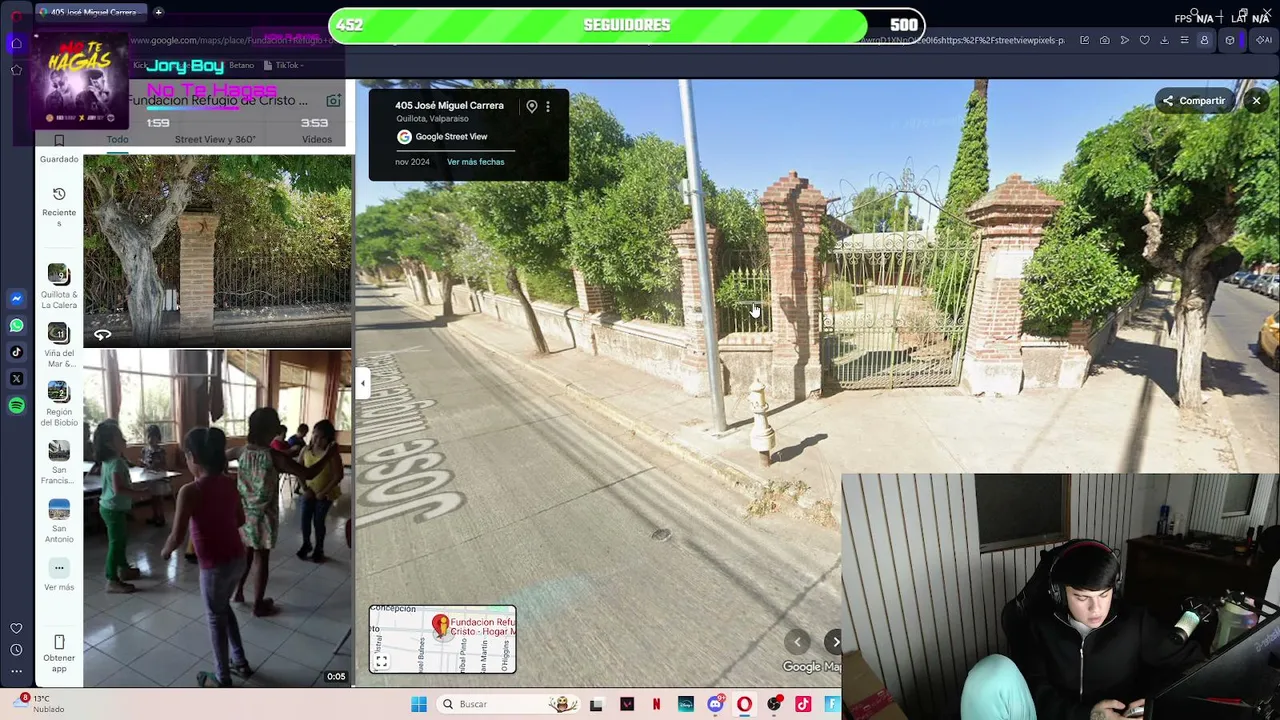Open Netflix from the taskbar
The height and width of the screenshot is (720, 1280).
point(656,704)
